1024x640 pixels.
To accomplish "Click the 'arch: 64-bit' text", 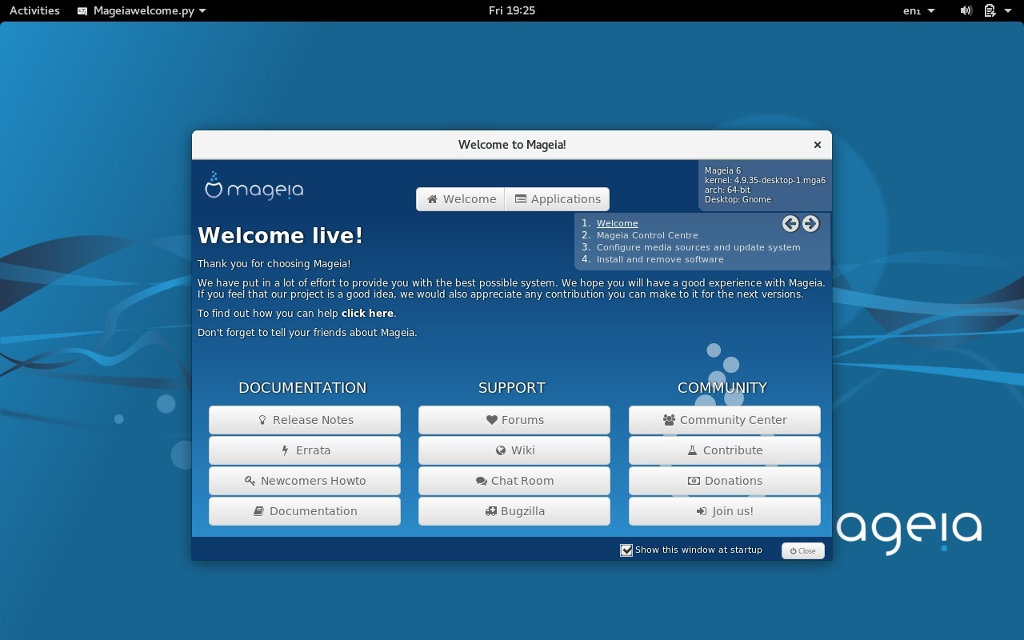I will click(727, 190).
